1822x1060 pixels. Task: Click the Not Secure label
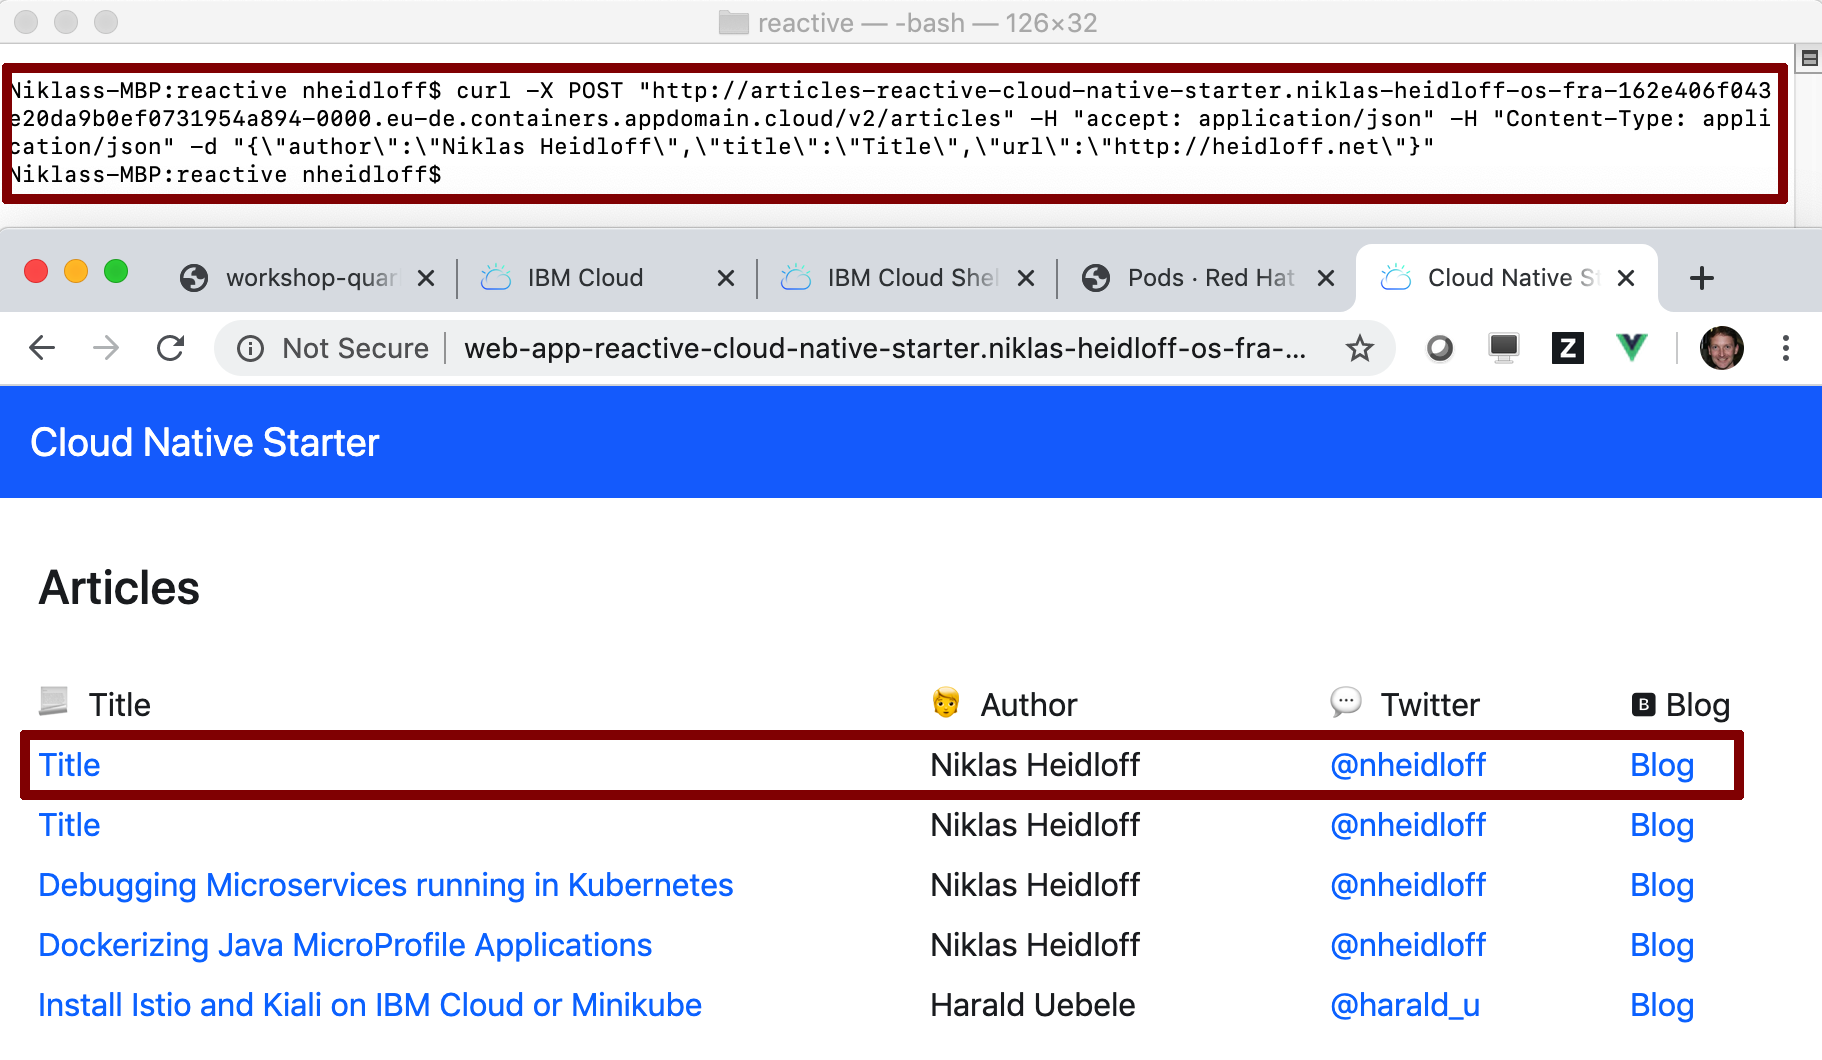pos(355,348)
